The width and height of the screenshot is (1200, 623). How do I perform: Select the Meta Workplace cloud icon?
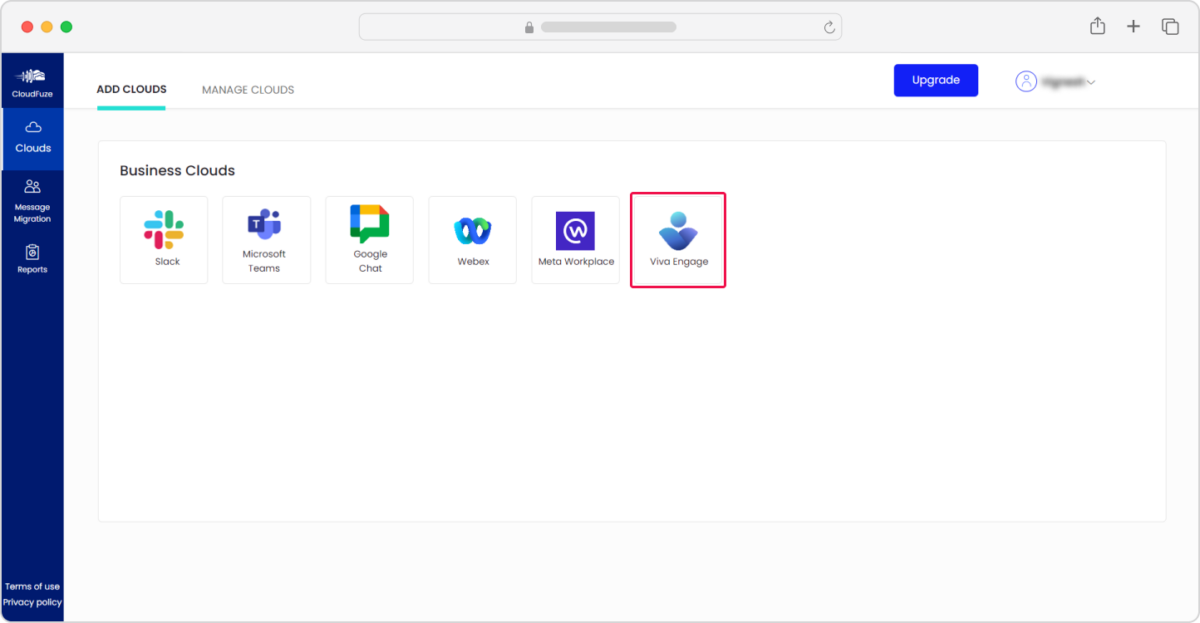(x=575, y=239)
